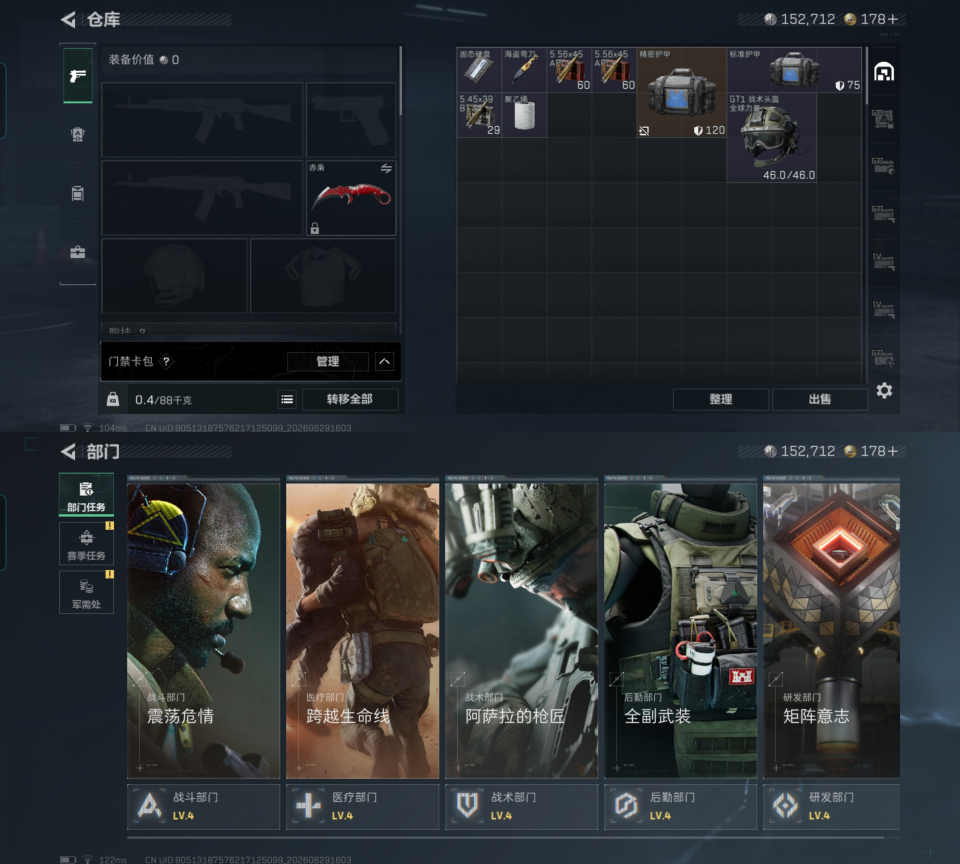Click the Wi-Fi icon beside 104ms
The height and width of the screenshot is (864, 960).
[88, 428]
